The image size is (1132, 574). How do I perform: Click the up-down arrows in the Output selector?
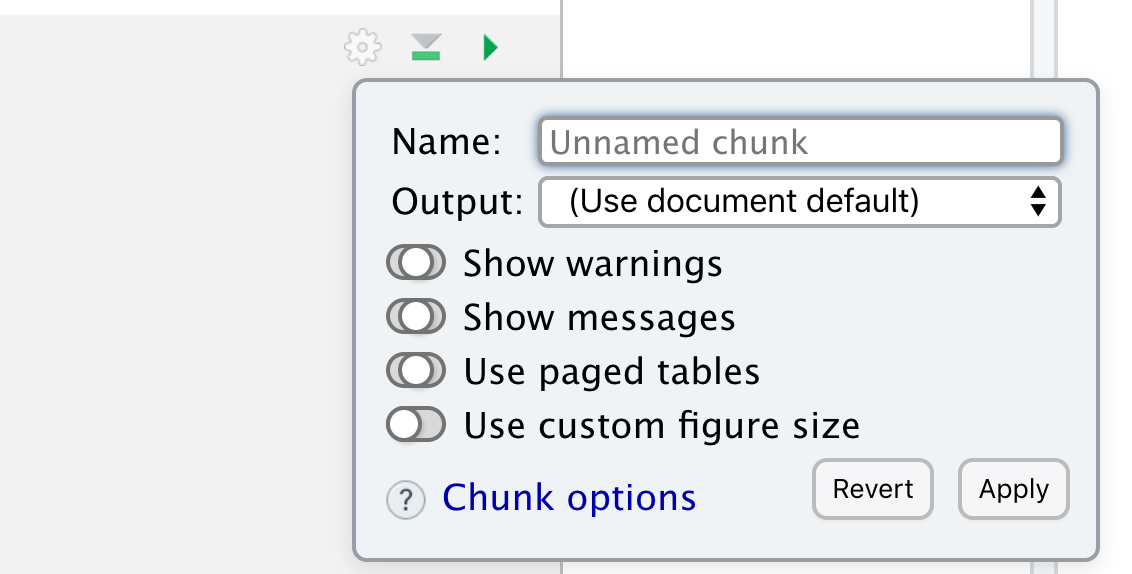tap(1038, 201)
